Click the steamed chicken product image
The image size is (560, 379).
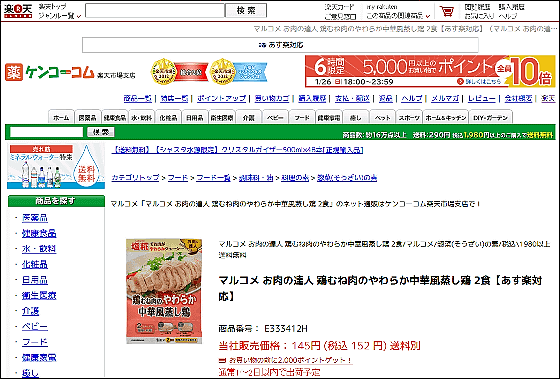164,291
